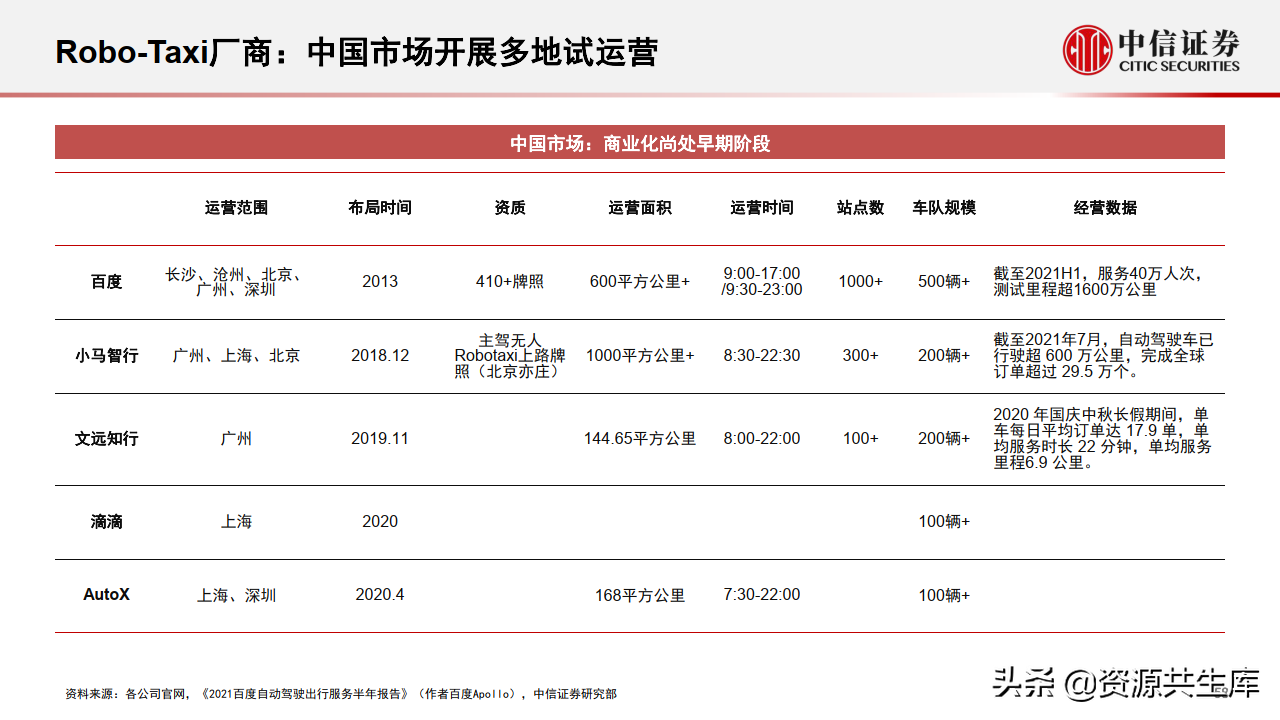Select the 滴滴 row's "100辆+" cell
The height and width of the screenshot is (720, 1280).
click(944, 522)
